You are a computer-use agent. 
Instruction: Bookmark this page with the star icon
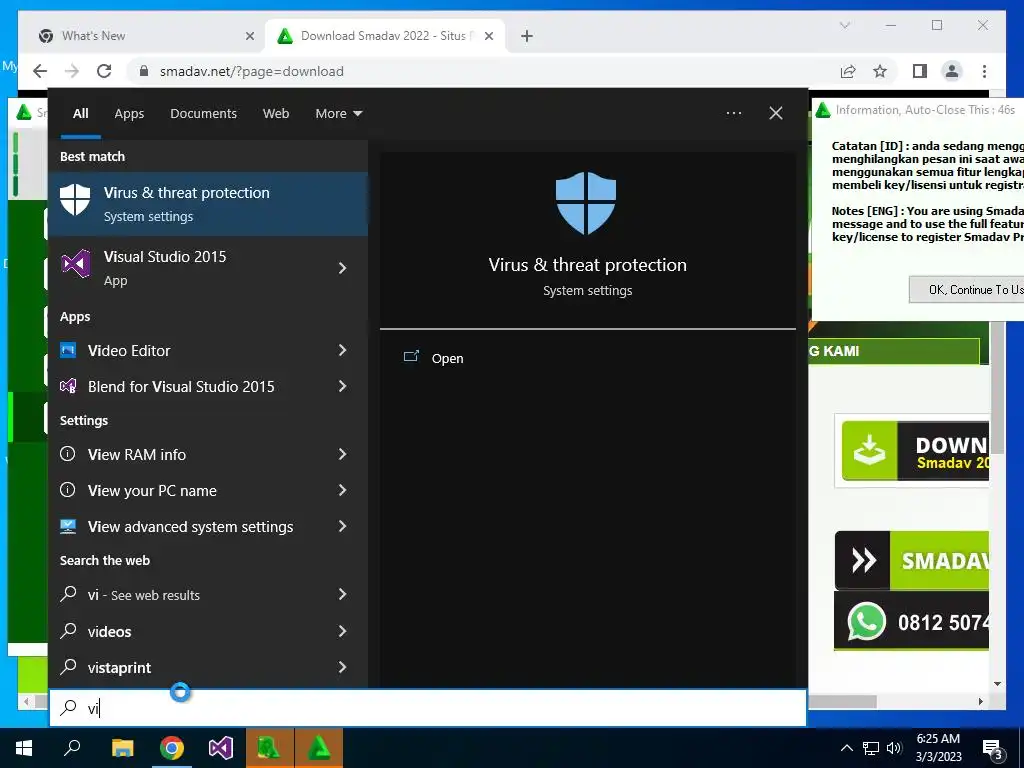coord(880,71)
